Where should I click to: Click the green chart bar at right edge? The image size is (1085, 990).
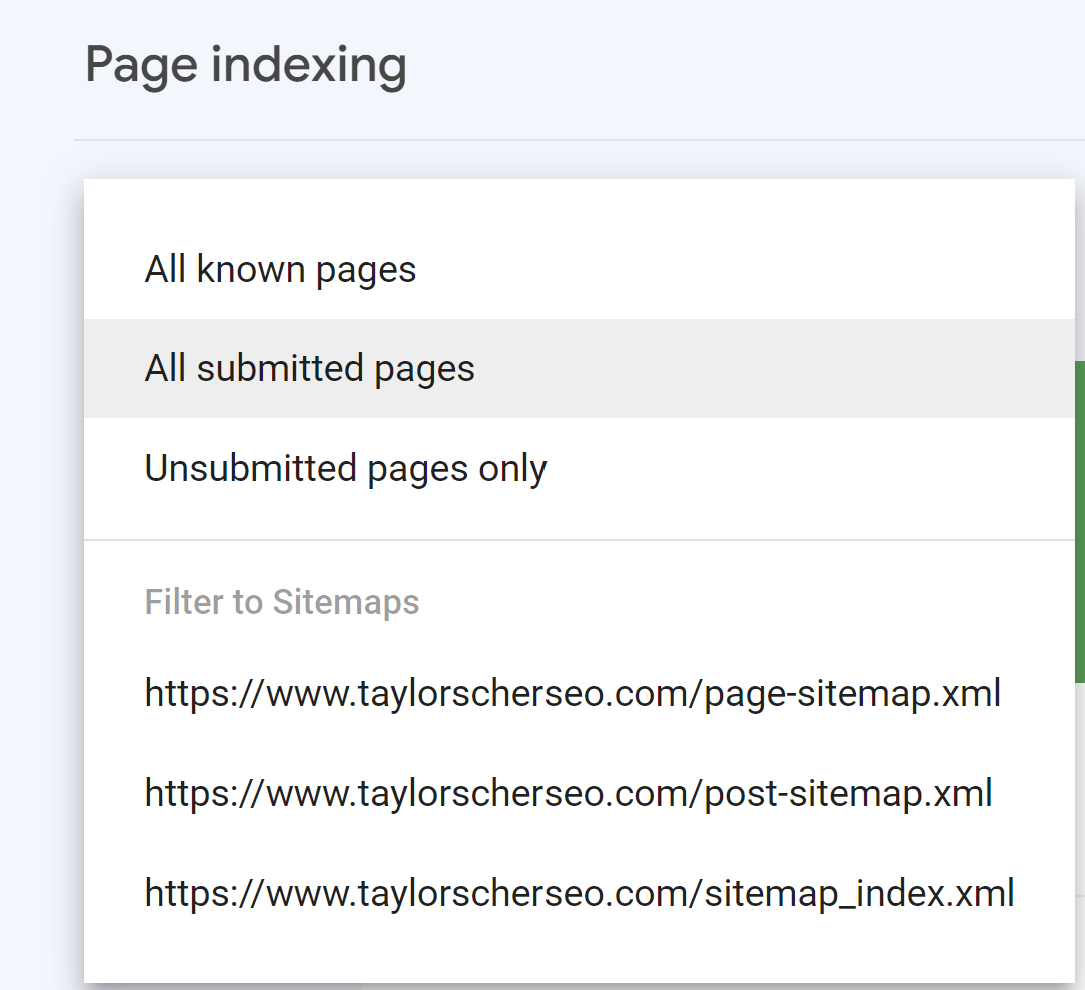point(1079,520)
